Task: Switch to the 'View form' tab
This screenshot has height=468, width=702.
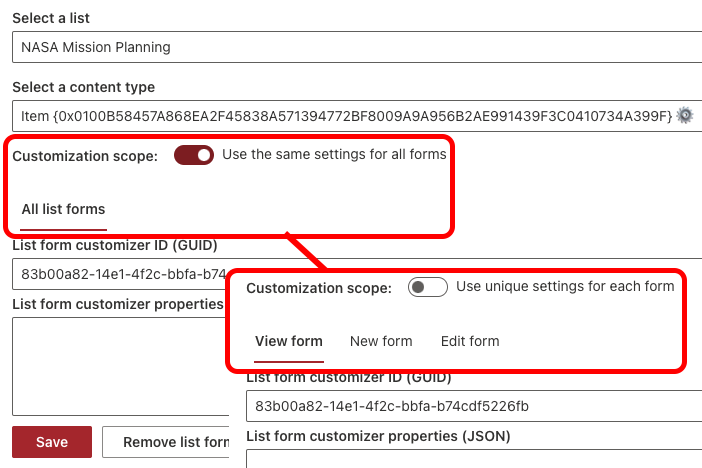Action: tap(289, 342)
